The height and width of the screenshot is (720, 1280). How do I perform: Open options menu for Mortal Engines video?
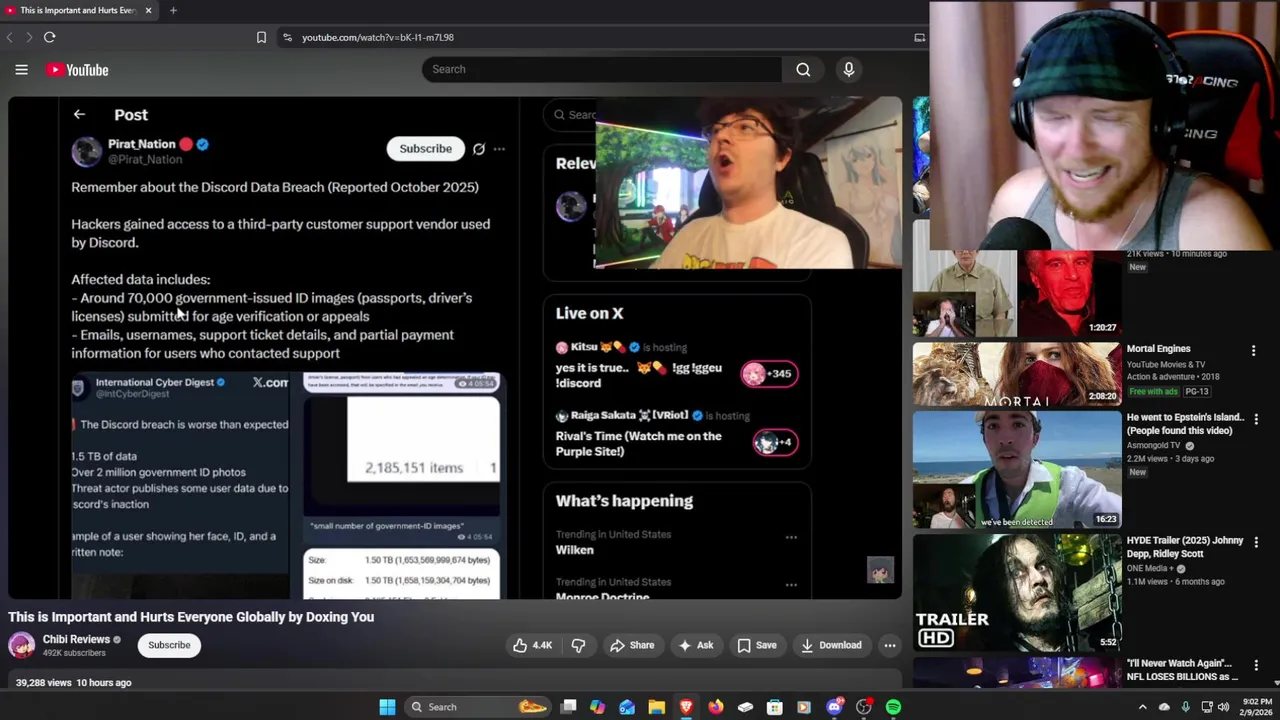(1253, 350)
